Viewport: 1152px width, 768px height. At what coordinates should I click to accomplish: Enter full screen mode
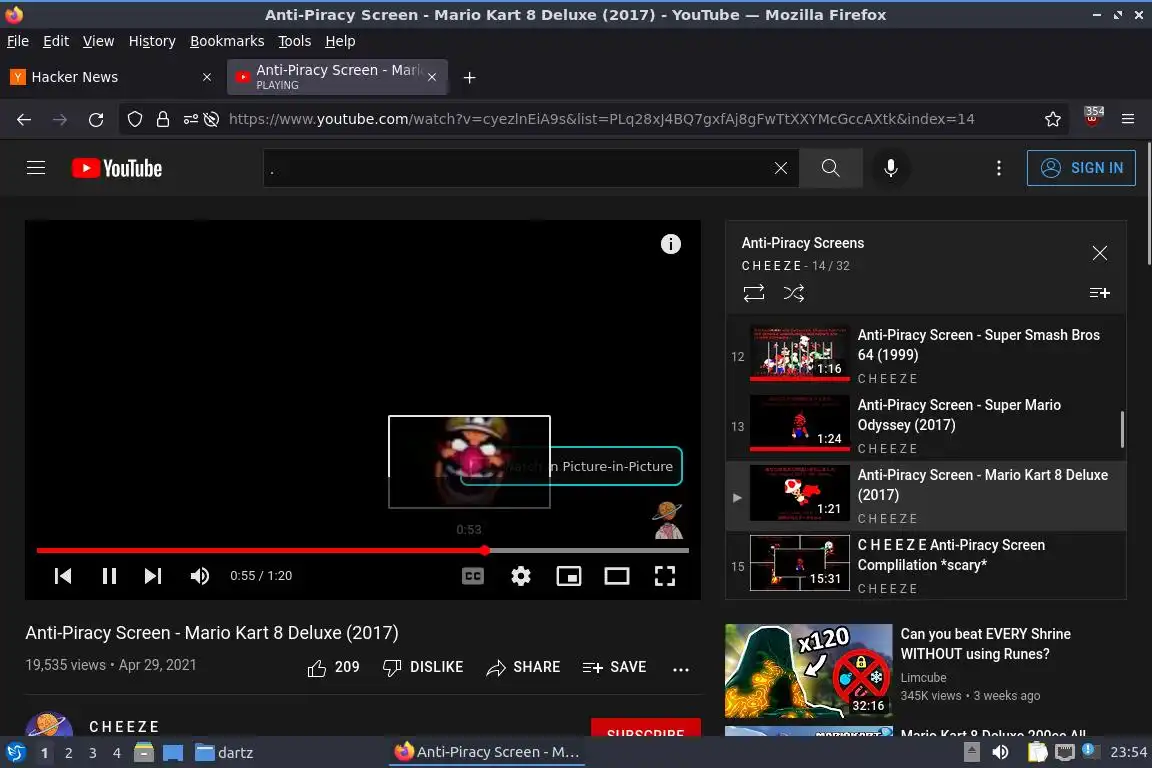click(665, 576)
